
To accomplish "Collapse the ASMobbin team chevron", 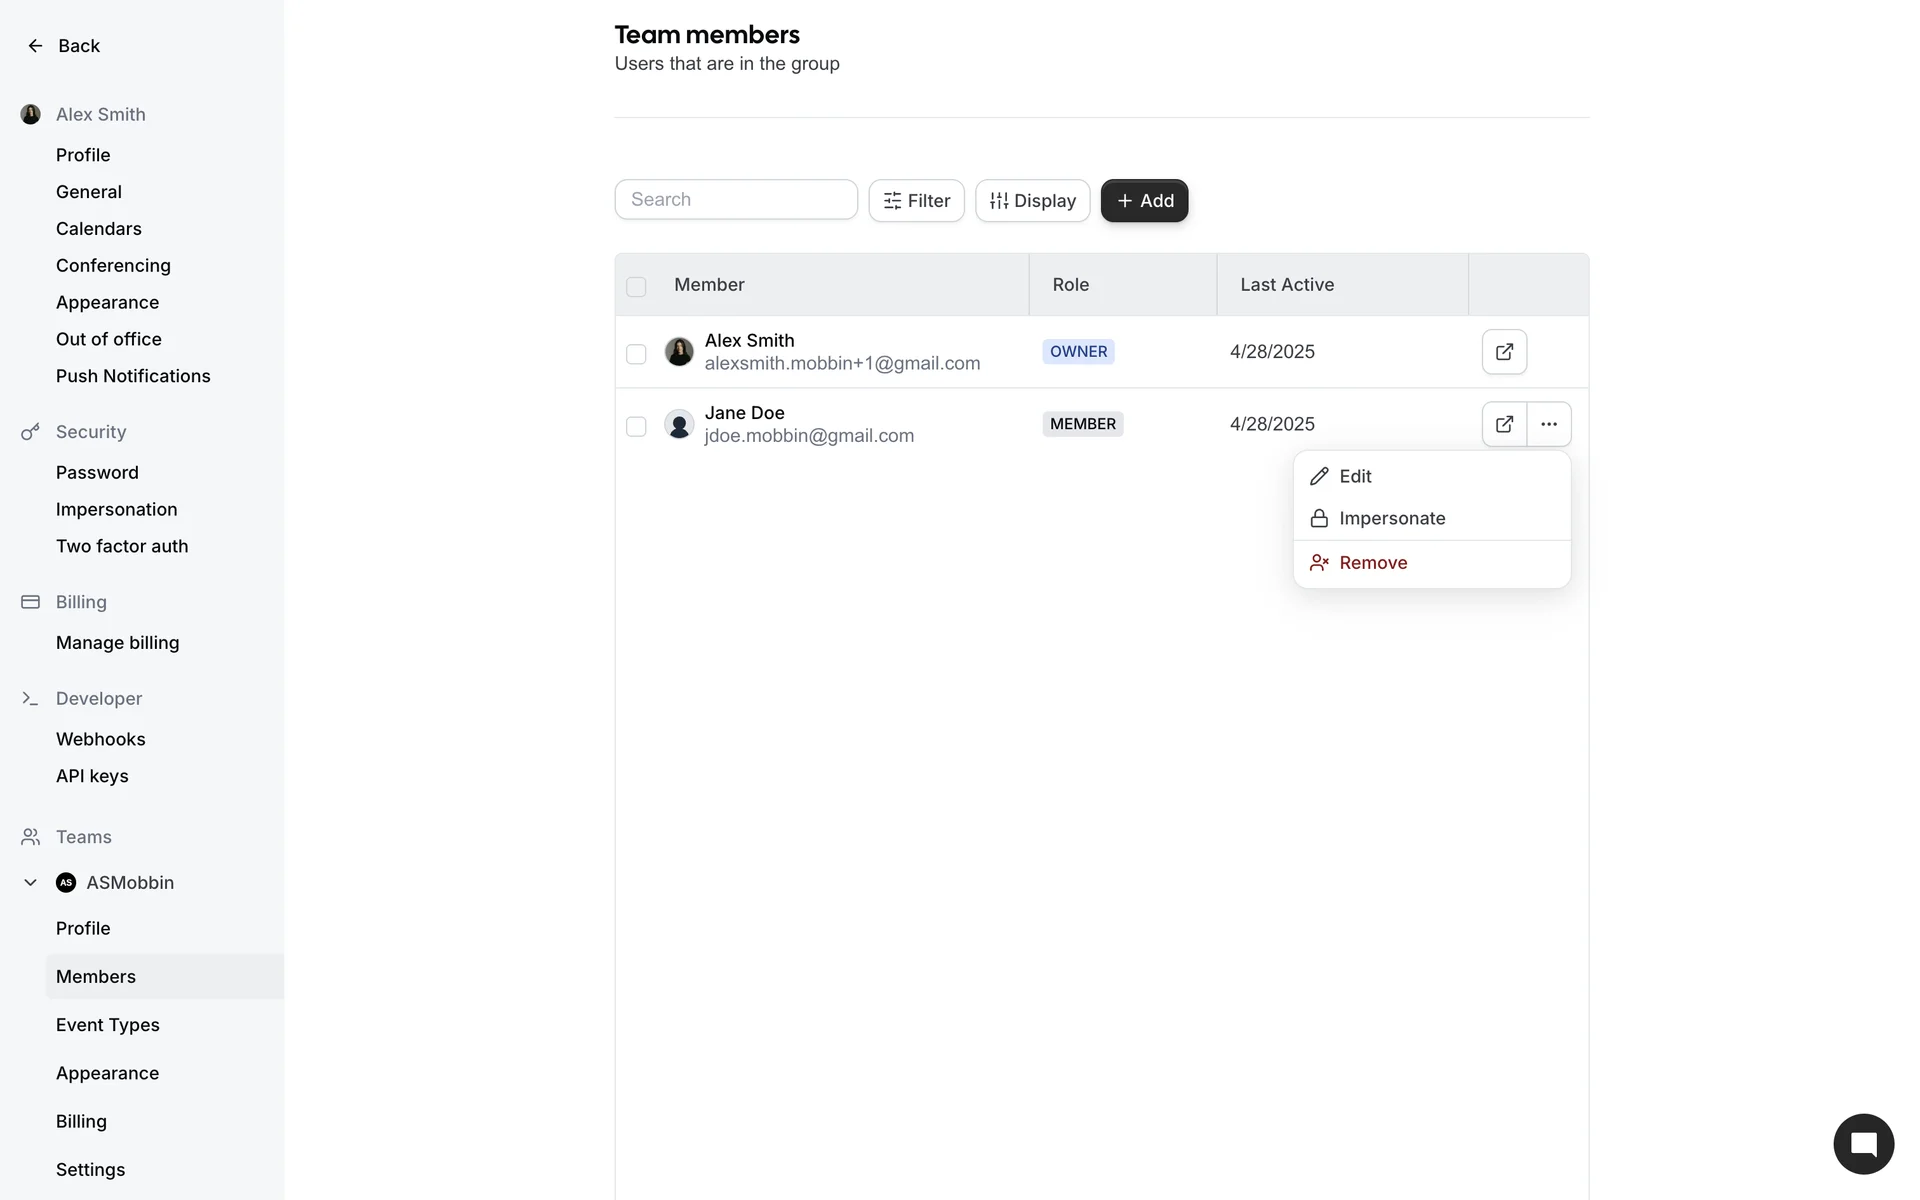I will pyautogui.click(x=30, y=882).
